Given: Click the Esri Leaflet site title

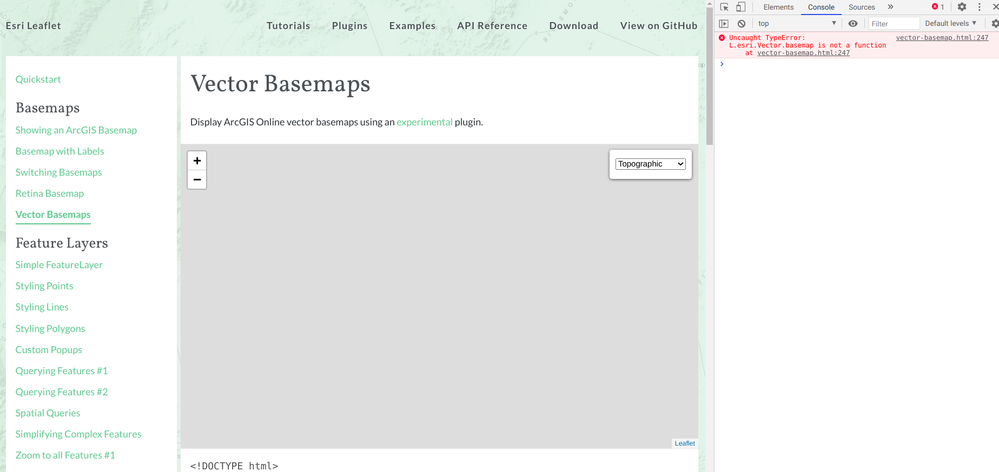Looking at the screenshot, I should click(x=33, y=26).
